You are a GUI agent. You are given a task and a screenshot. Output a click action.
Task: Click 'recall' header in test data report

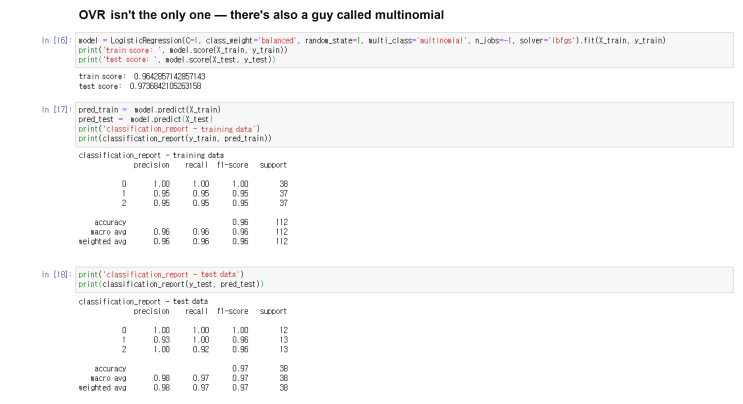point(197,311)
